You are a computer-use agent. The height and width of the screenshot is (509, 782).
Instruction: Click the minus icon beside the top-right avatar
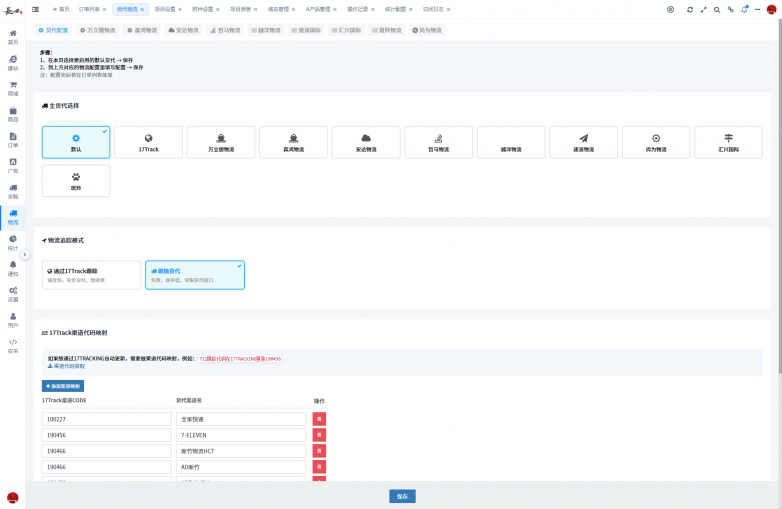758,9
